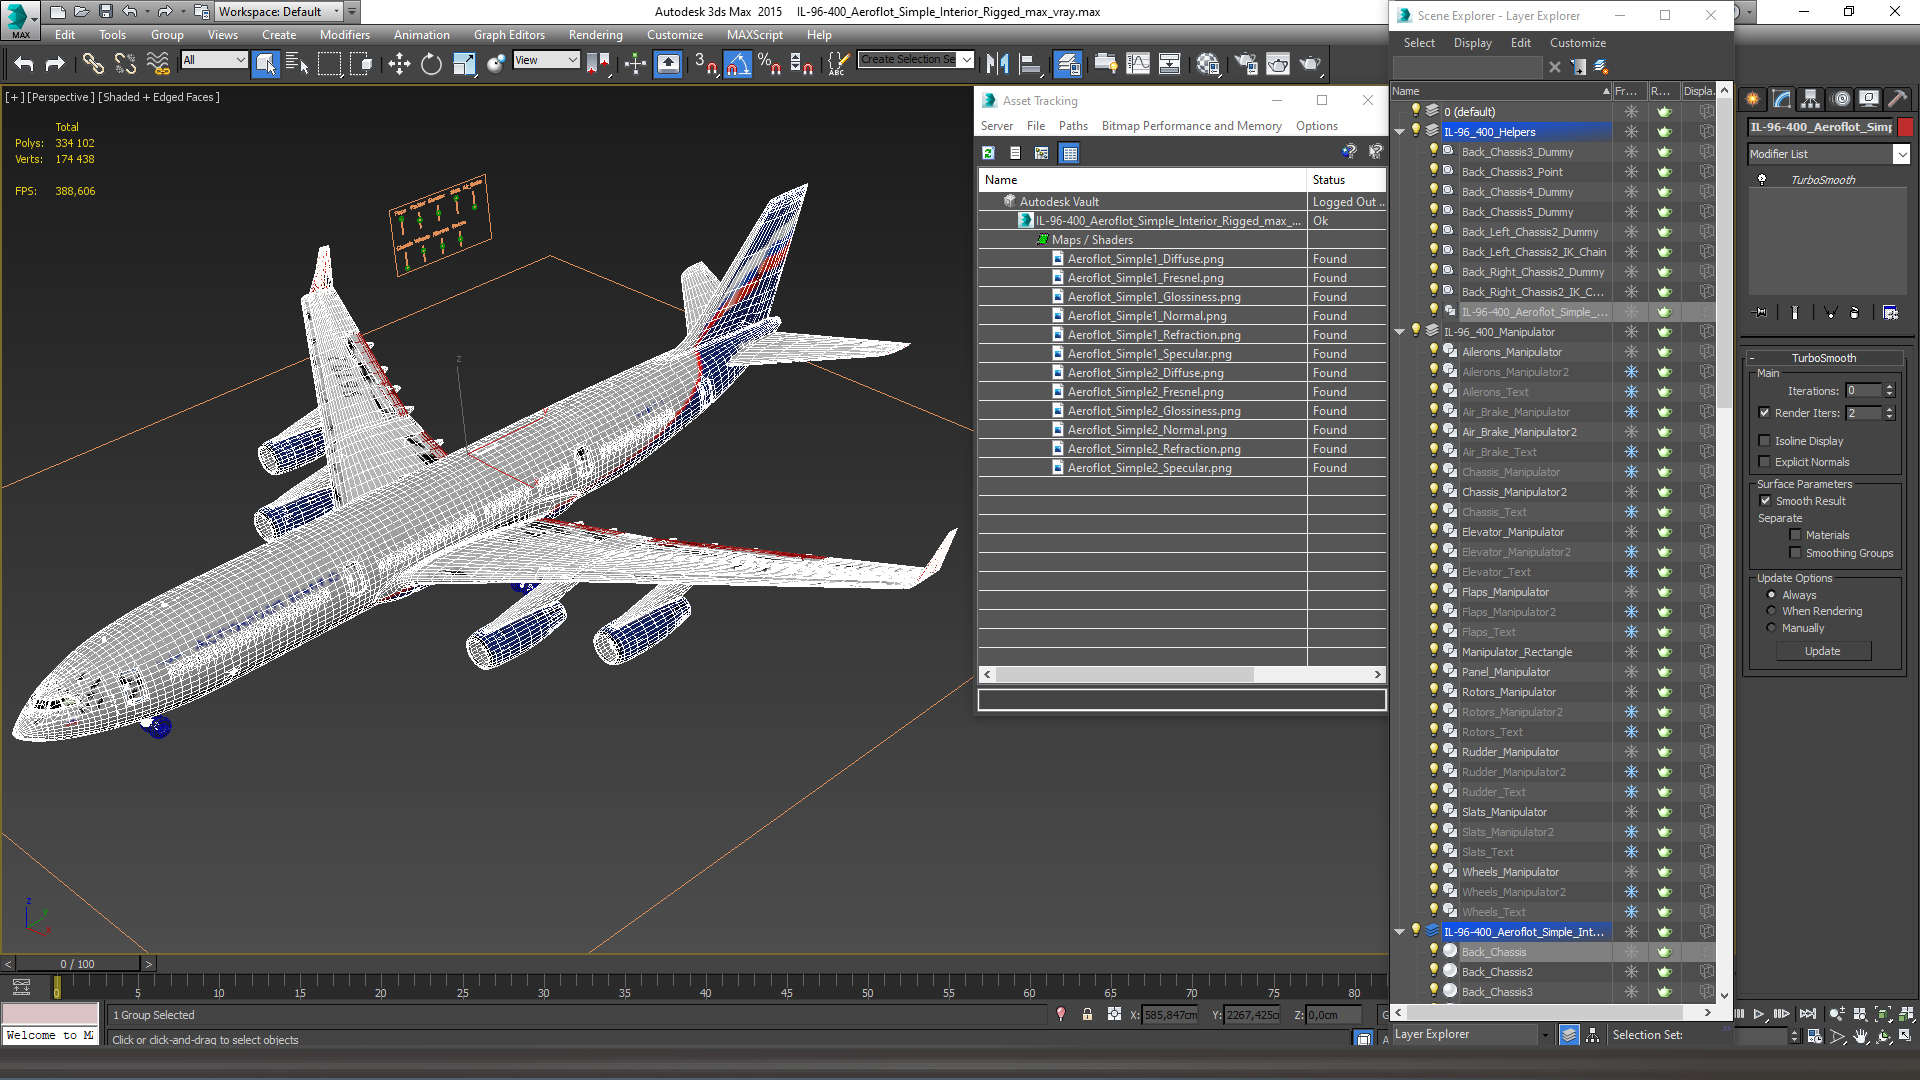Switch to Hierarchy command panel tab
This screenshot has height=1080, width=1920.
pos(1810,98)
